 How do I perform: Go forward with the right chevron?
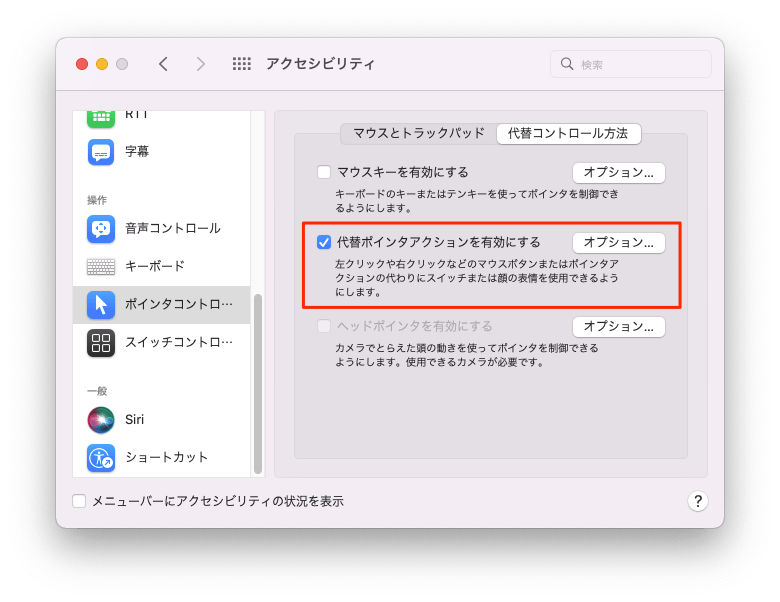point(200,64)
